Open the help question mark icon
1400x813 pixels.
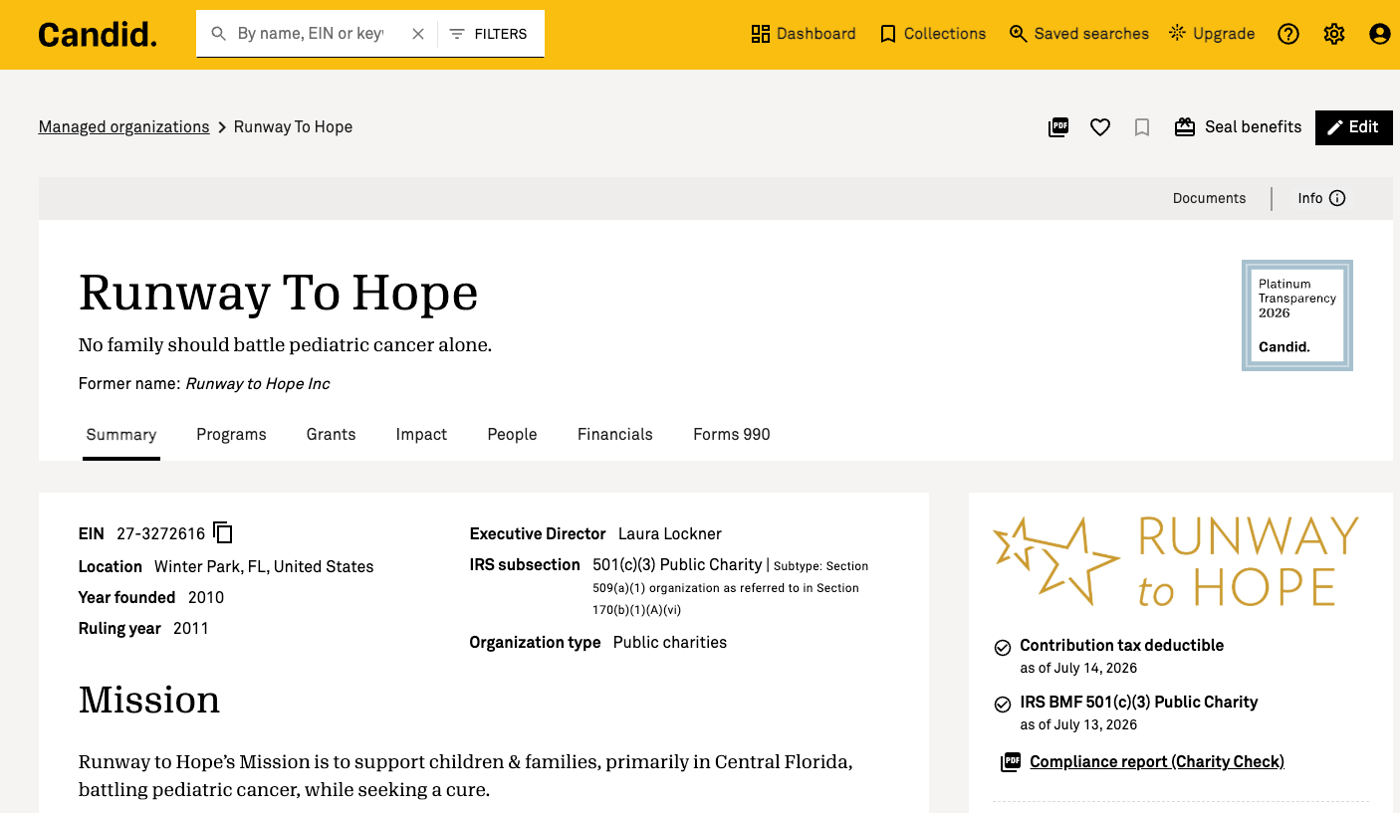(1288, 34)
